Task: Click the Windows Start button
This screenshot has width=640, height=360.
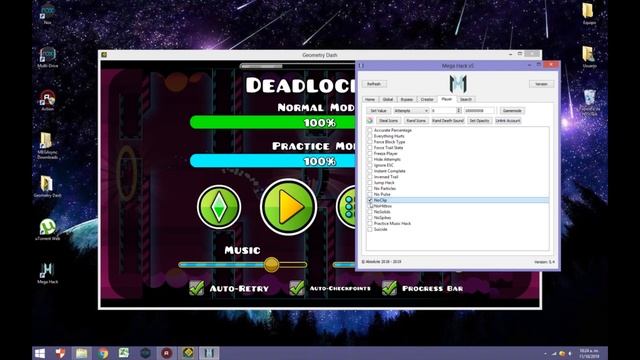Action: click(40, 353)
